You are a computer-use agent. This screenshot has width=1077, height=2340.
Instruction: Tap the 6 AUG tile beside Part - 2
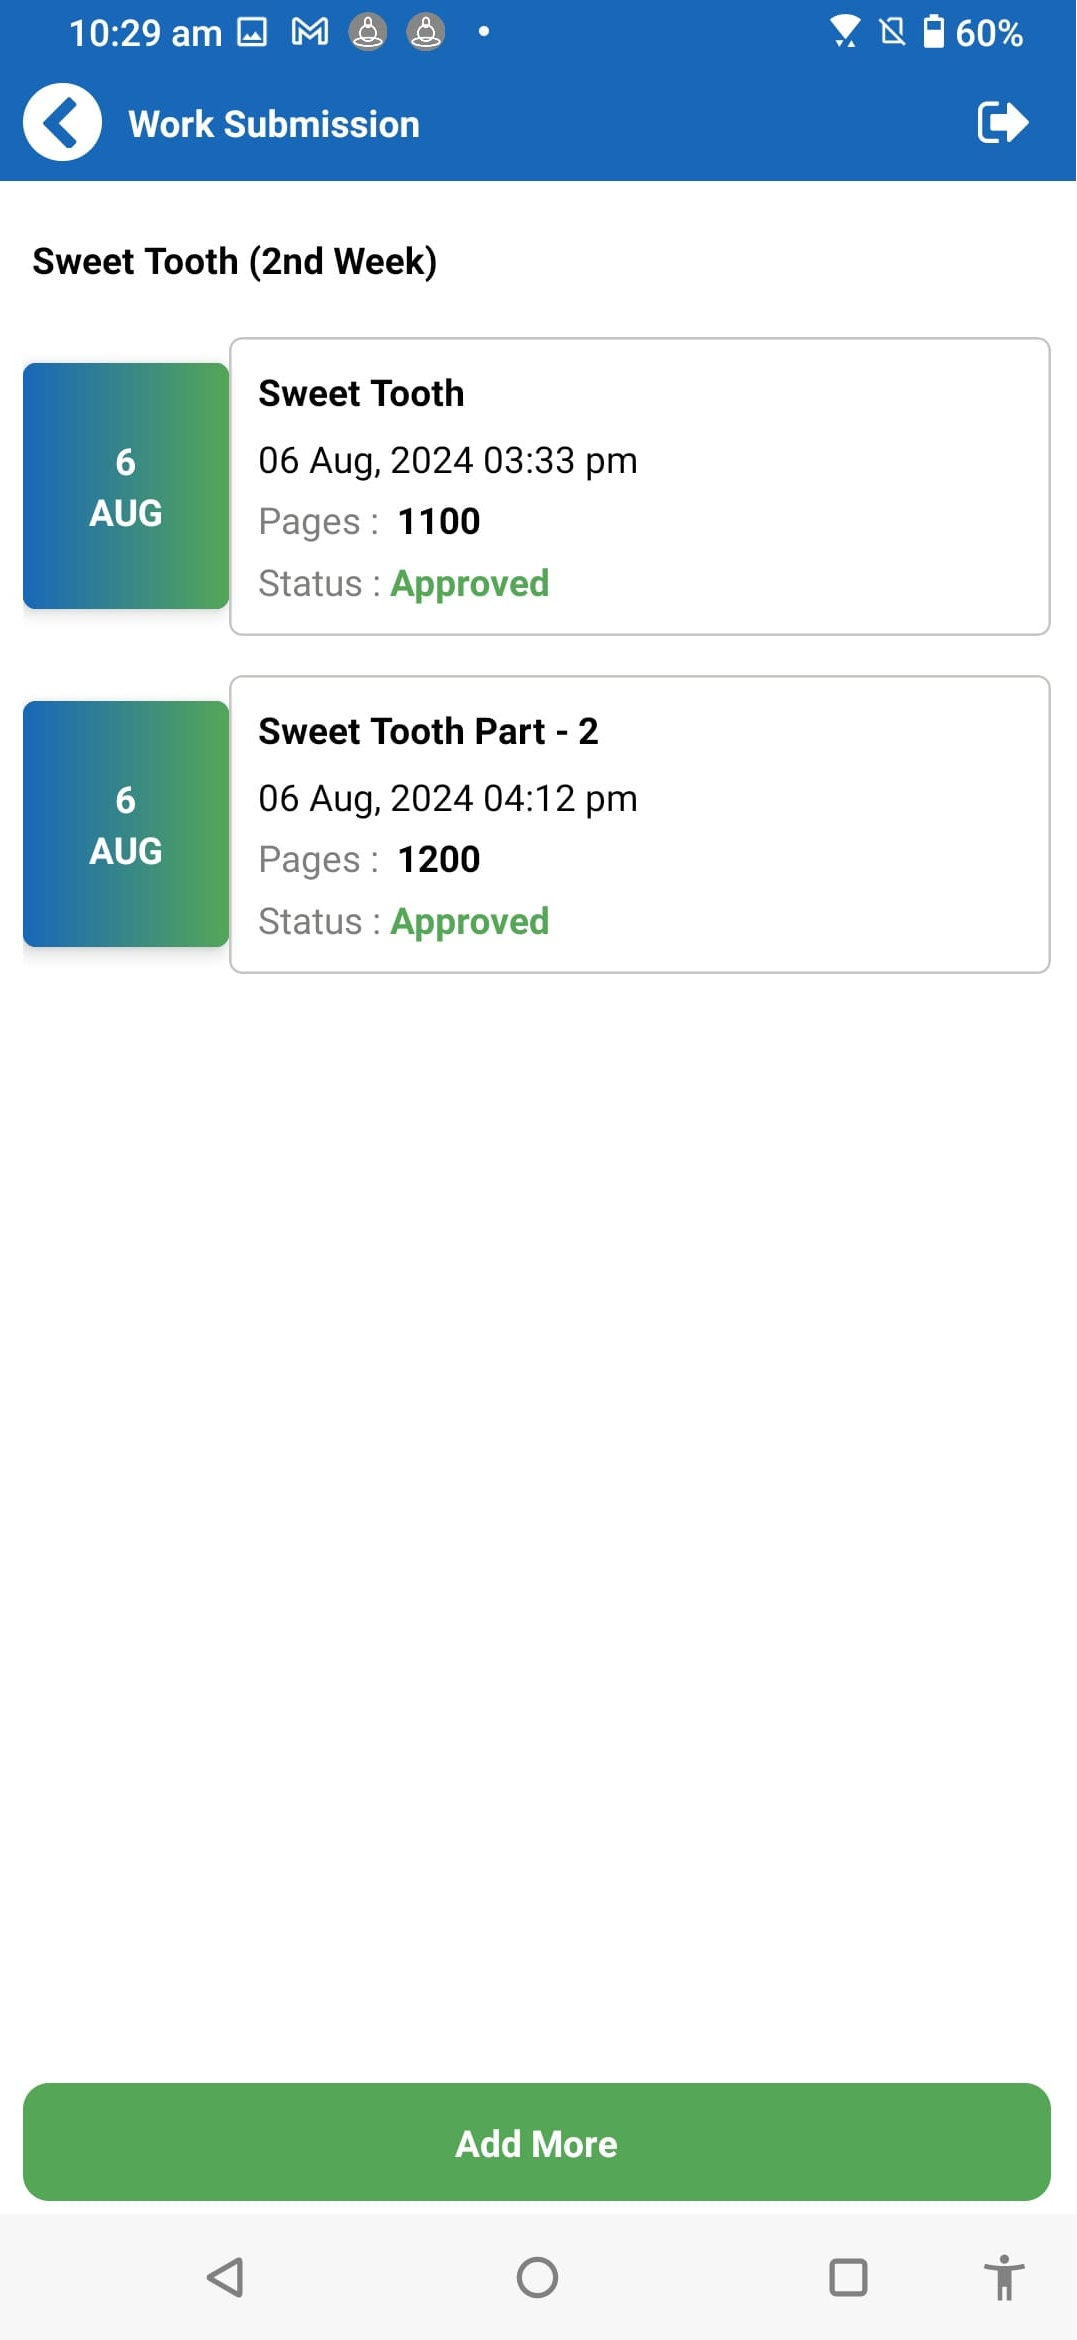(x=126, y=824)
